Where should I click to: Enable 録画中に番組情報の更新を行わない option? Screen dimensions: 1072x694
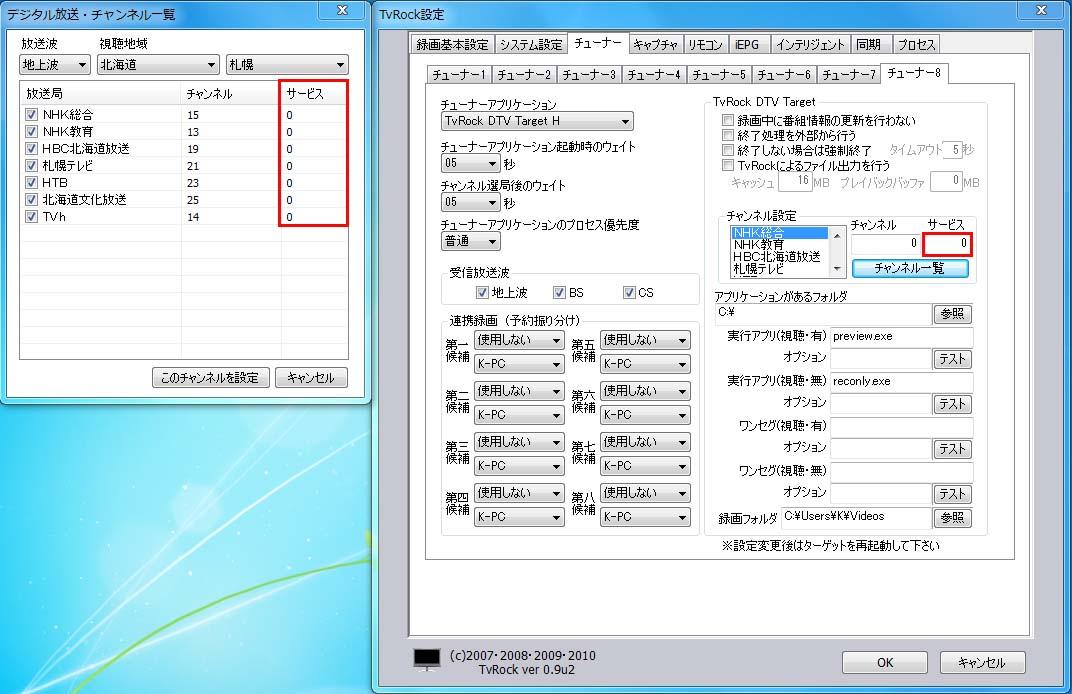[x=728, y=120]
